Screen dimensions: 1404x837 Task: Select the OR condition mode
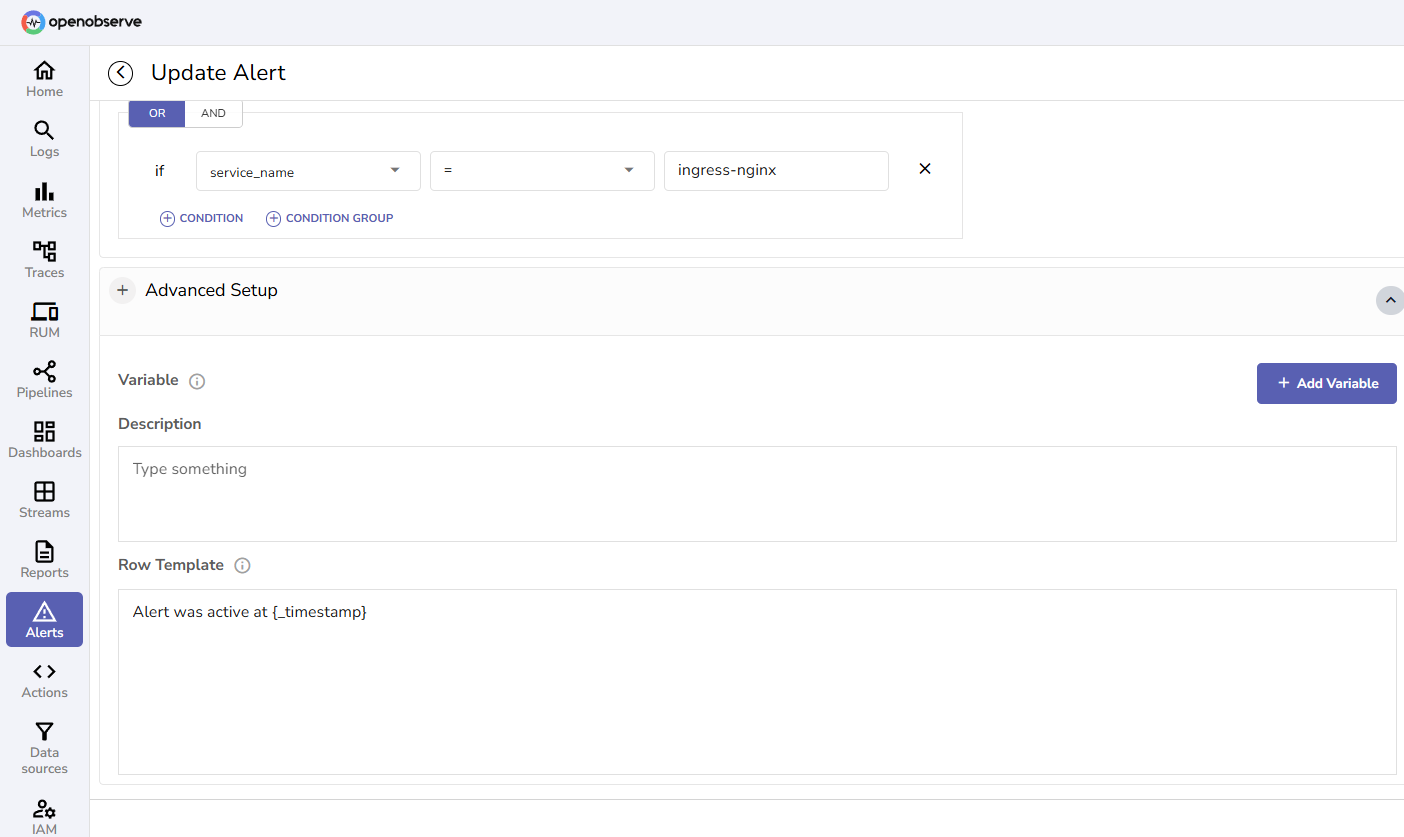156,113
